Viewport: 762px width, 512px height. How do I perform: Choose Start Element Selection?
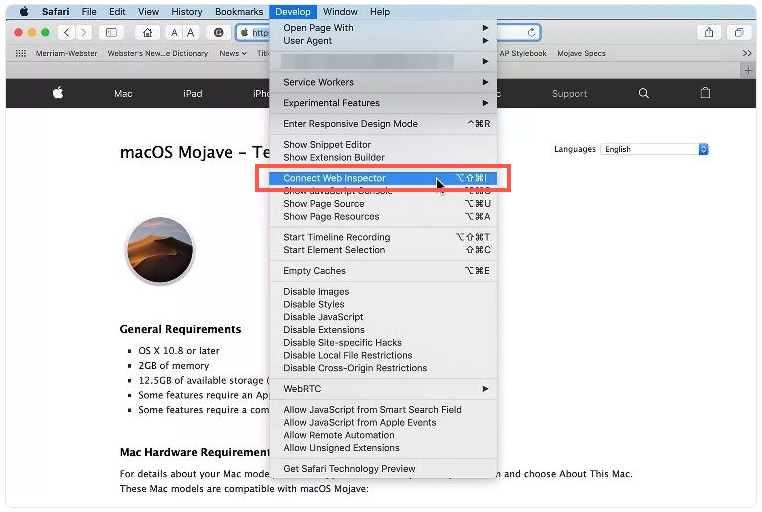click(x=383, y=250)
